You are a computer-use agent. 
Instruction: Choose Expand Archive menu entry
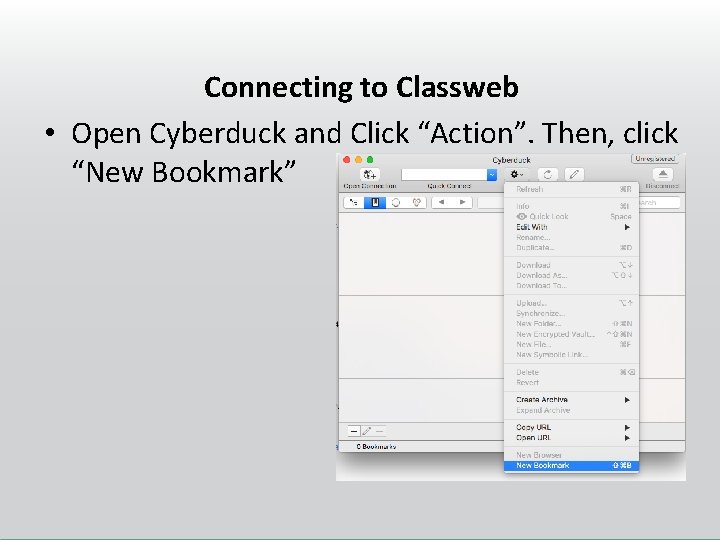tap(571, 411)
